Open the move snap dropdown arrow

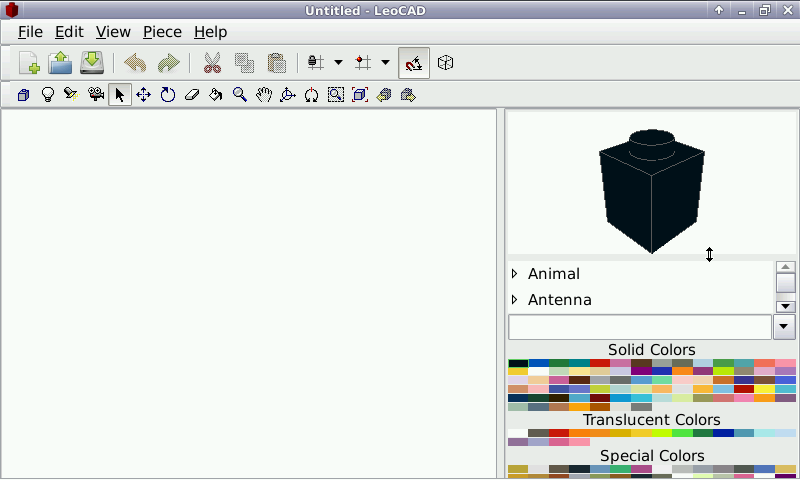coord(338,63)
